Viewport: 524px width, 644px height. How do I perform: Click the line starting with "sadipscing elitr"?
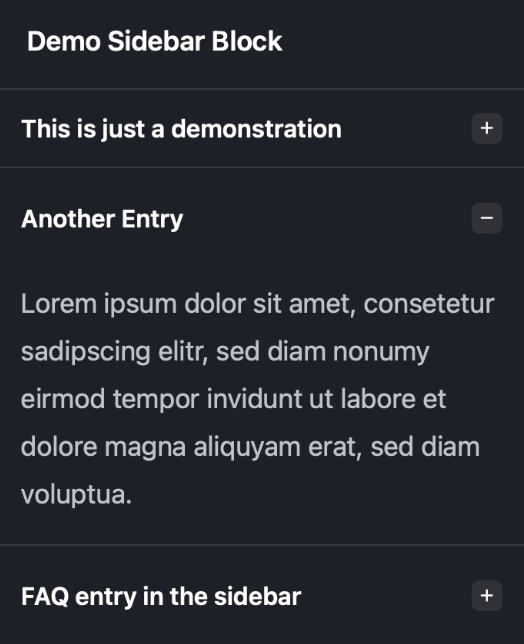tap(225, 352)
